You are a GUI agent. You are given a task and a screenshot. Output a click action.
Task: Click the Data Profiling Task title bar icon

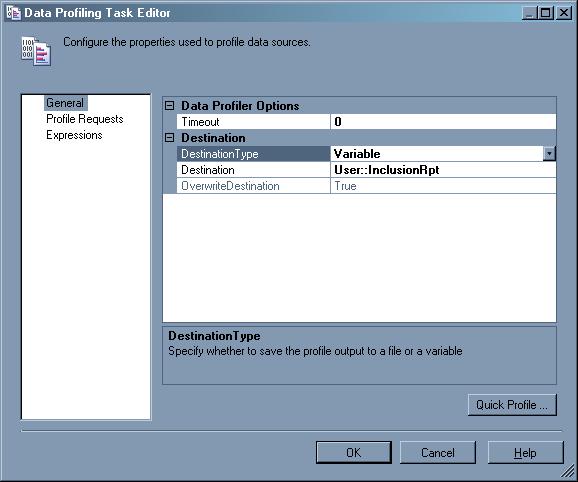tap(13, 13)
